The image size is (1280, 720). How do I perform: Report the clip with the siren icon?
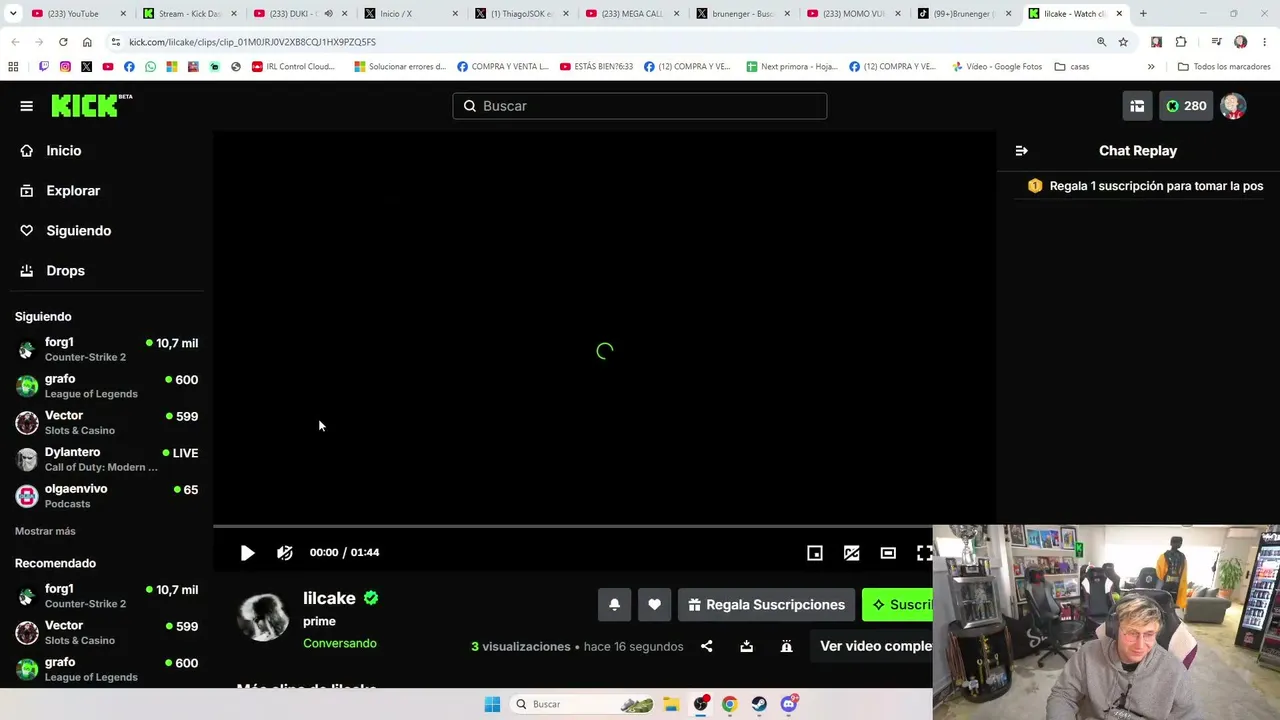click(786, 646)
